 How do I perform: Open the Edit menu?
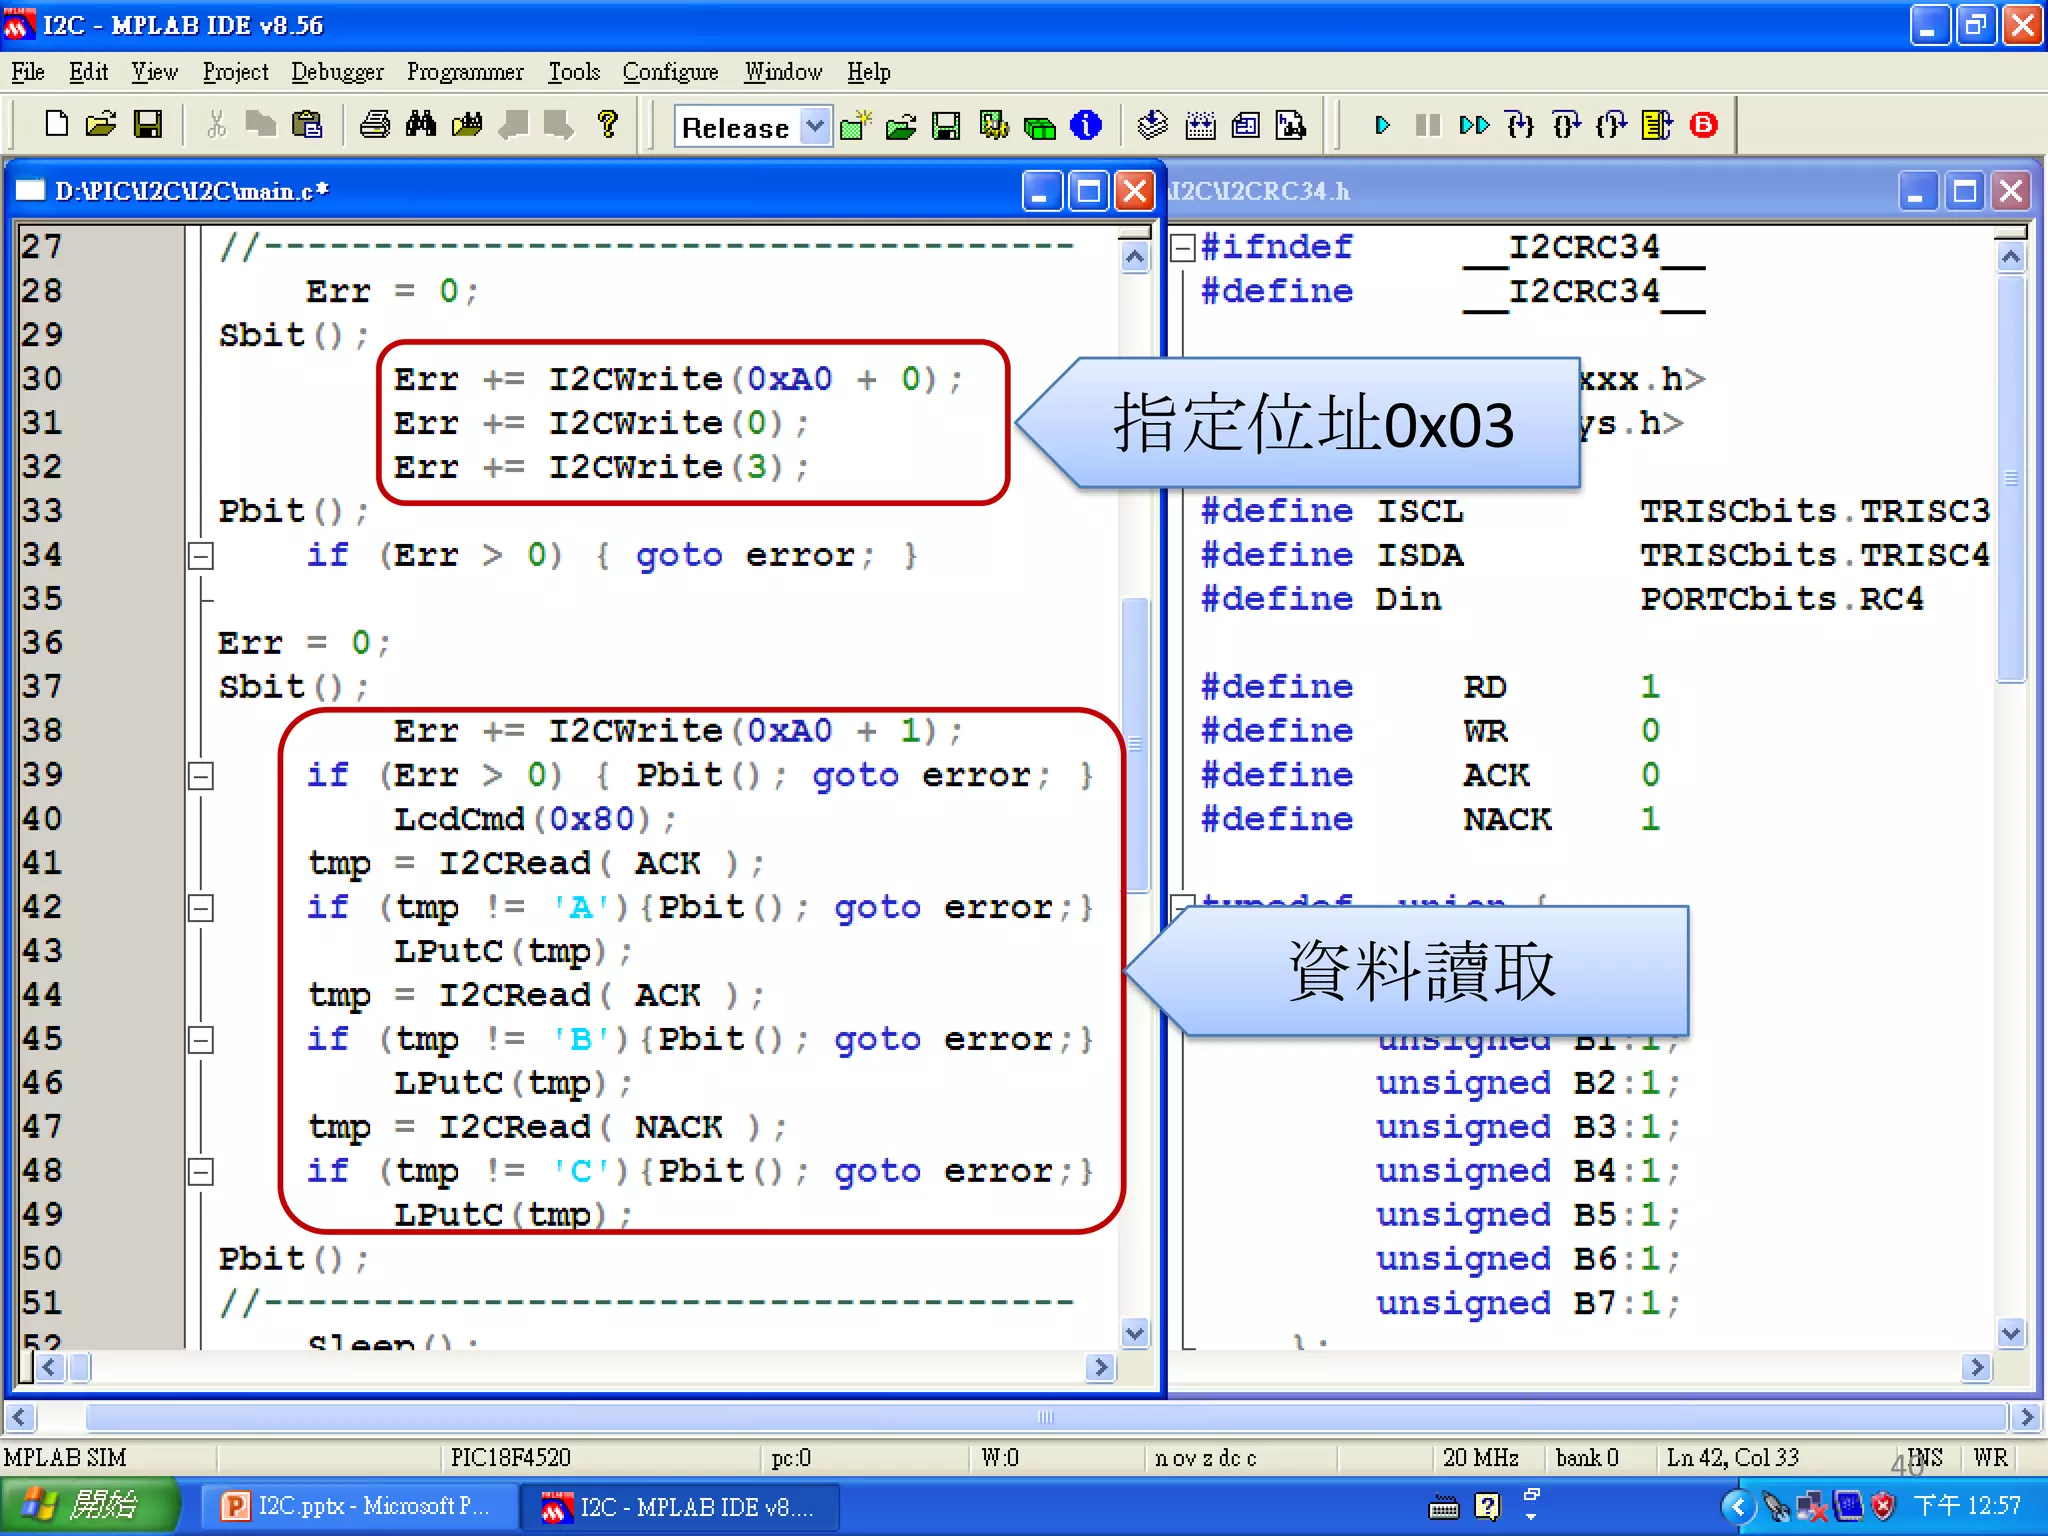click(x=88, y=73)
